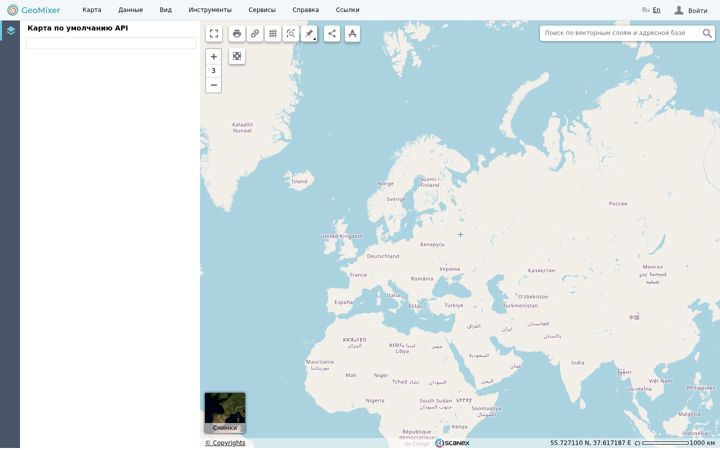Open the layers panel sidebar icon

(10, 31)
